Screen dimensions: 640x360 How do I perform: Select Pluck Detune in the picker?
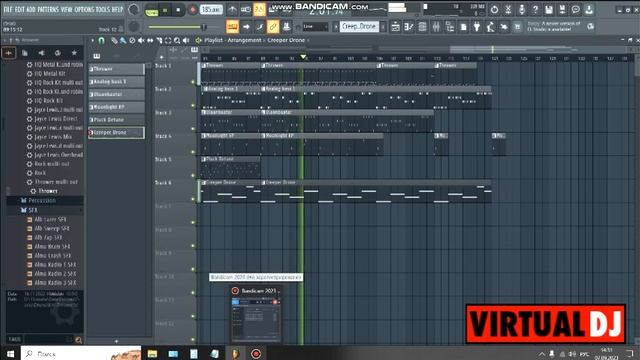click(x=116, y=120)
